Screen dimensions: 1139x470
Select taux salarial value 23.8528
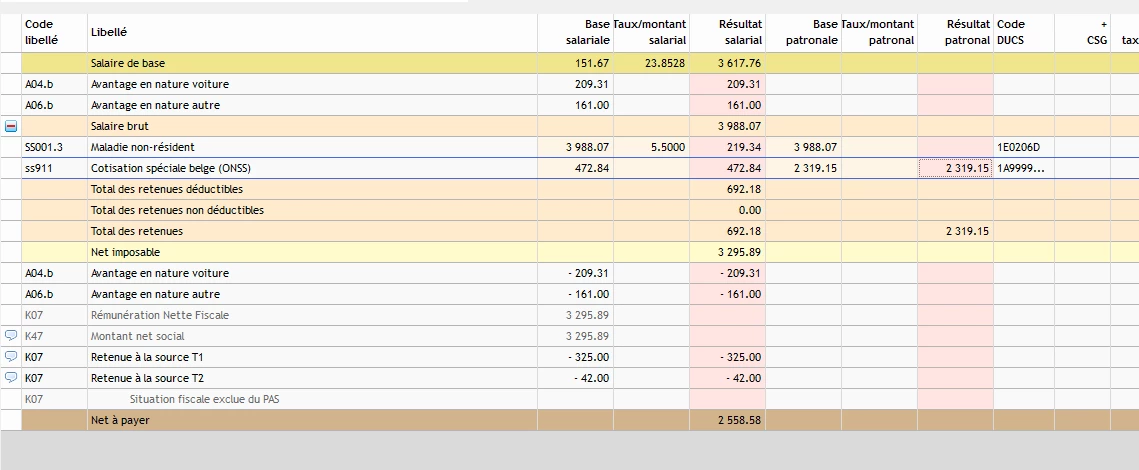pos(665,63)
